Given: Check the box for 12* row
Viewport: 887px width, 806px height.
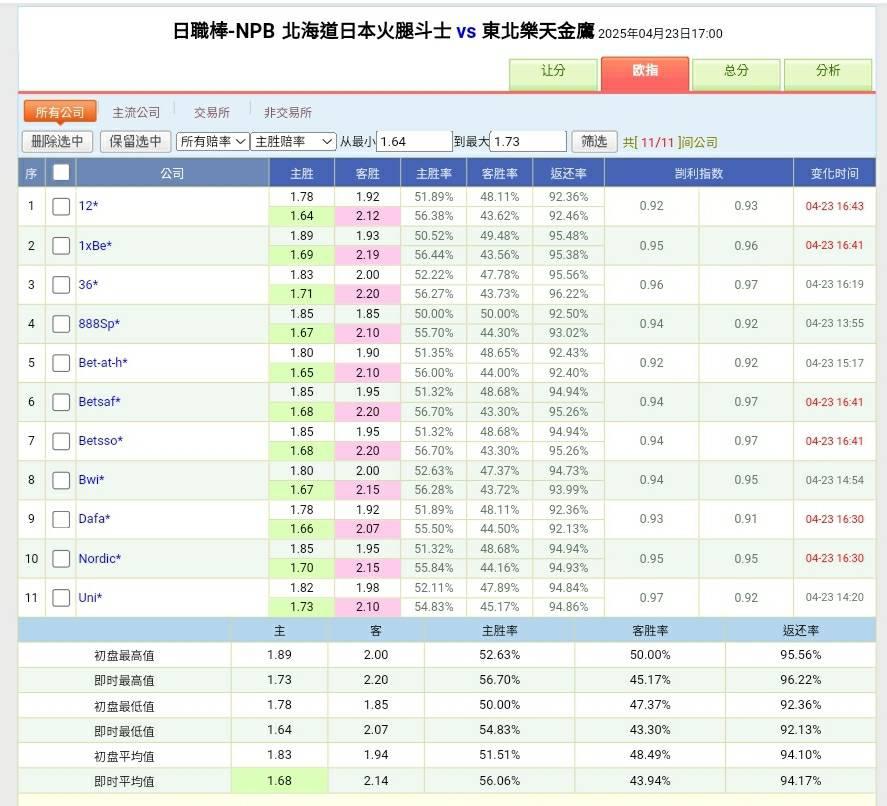Looking at the screenshot, I should 61,206.
